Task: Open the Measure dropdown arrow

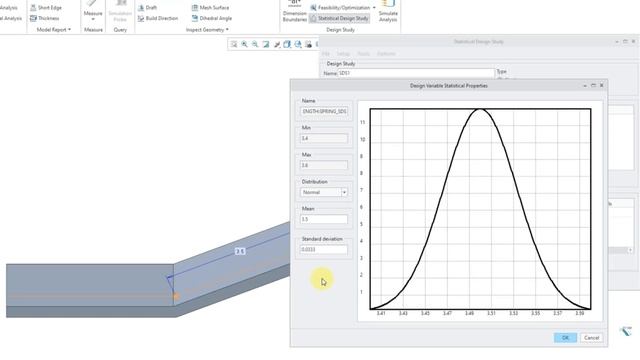Action: pos(93,19)
